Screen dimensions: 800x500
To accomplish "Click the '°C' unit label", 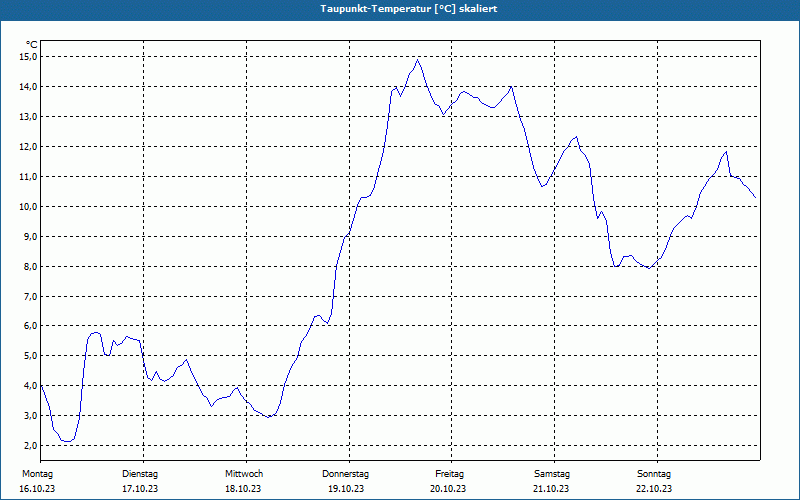I will pos(32,45).
